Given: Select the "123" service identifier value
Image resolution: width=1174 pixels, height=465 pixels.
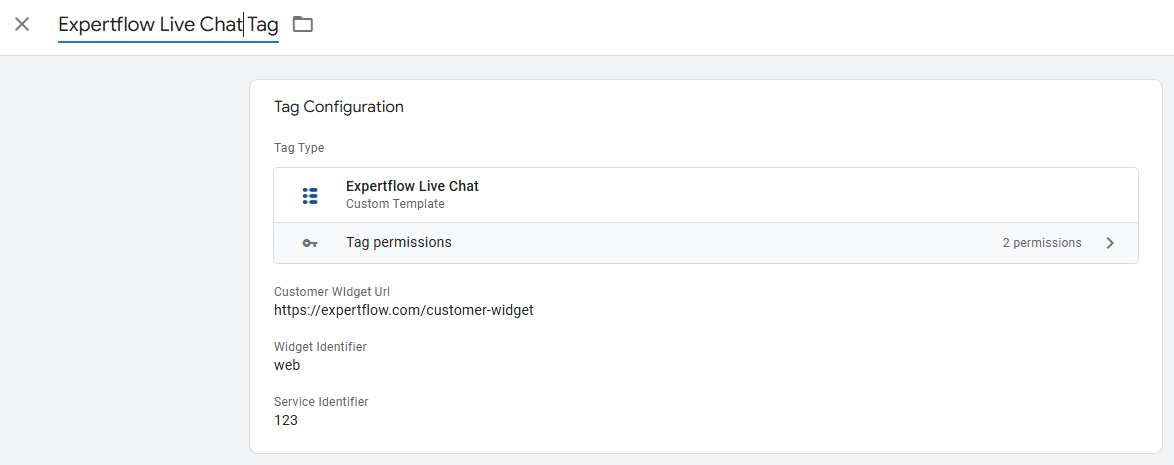Looking at the screenshot, I should pos(286,420).
